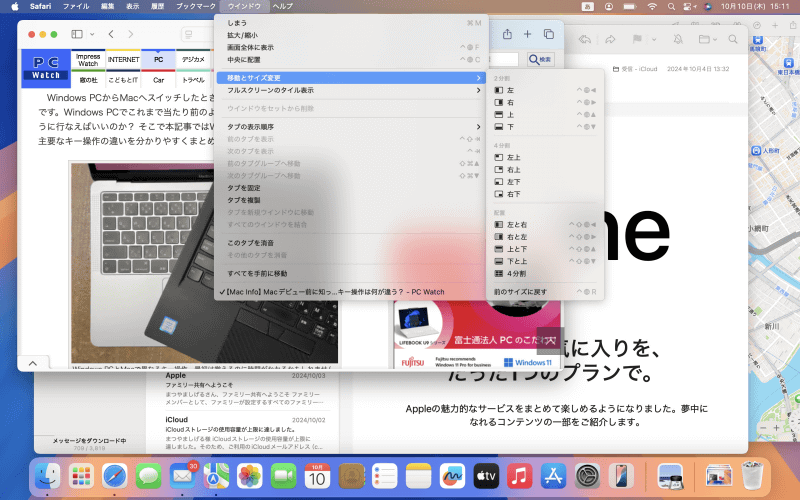The height and width of the screenshot is (500, 800).
Task: Open System Settings from the Dock
Action: pyautogui.click(x=587, y=477)
